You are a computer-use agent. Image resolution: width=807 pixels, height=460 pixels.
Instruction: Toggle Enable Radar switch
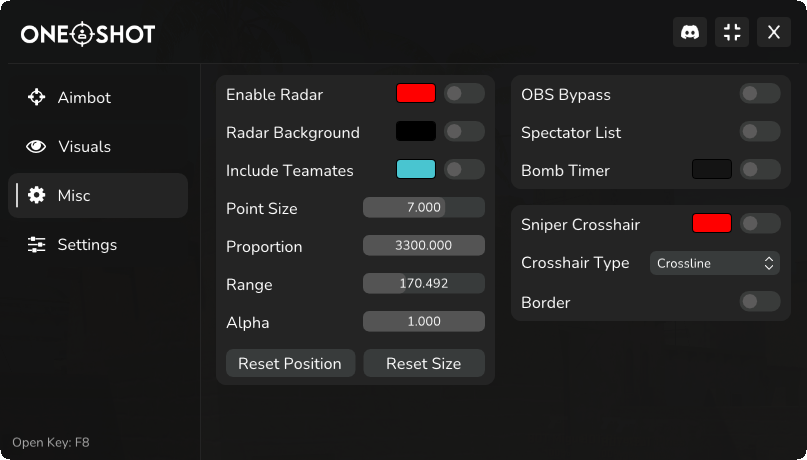464,94
